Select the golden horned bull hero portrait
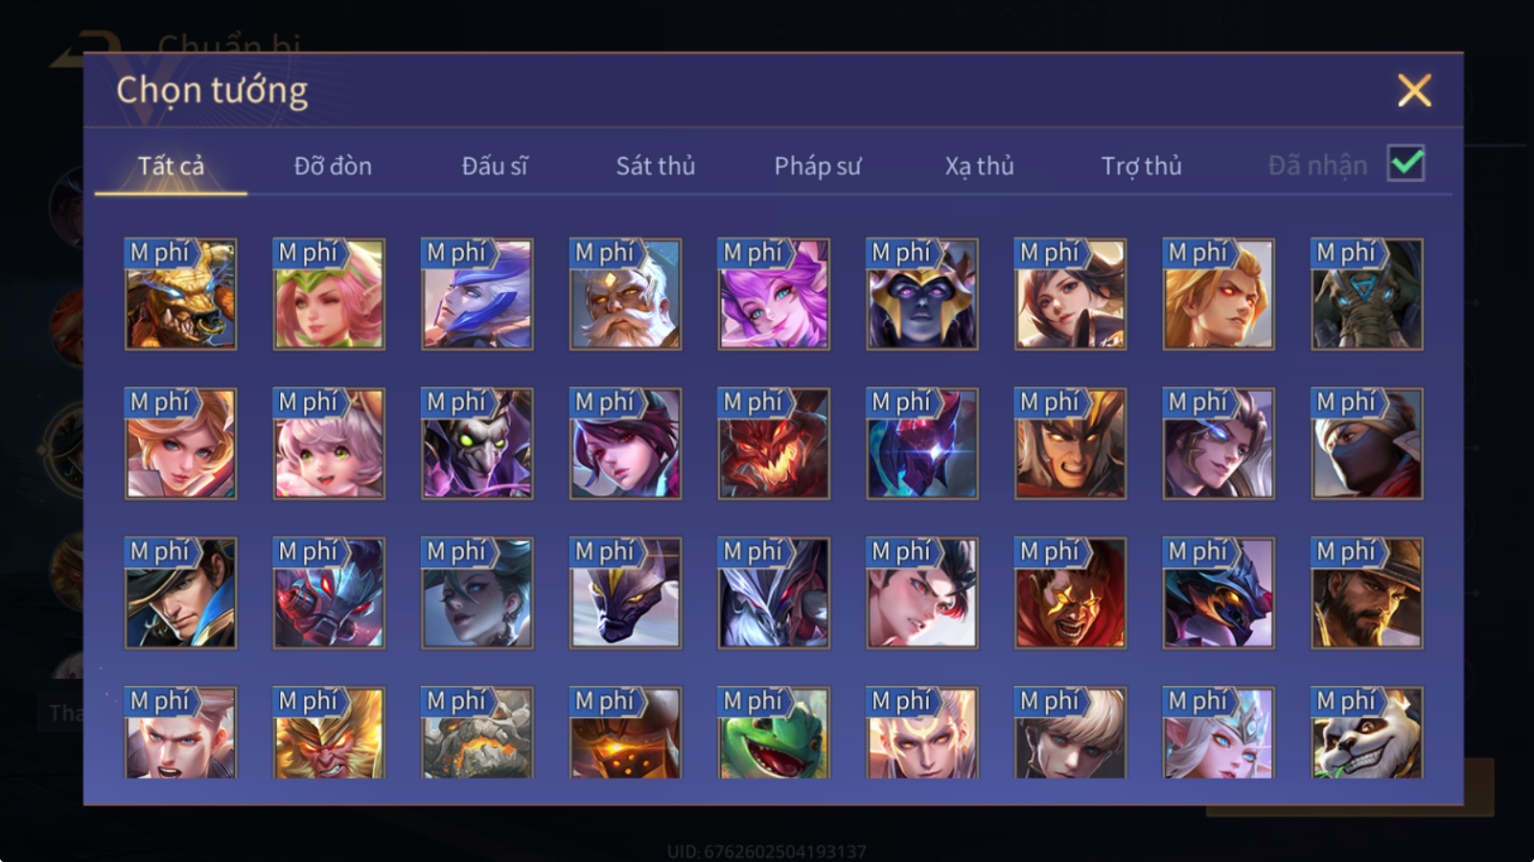Viewport: 1534px width, 862px height. coord(181,294)
